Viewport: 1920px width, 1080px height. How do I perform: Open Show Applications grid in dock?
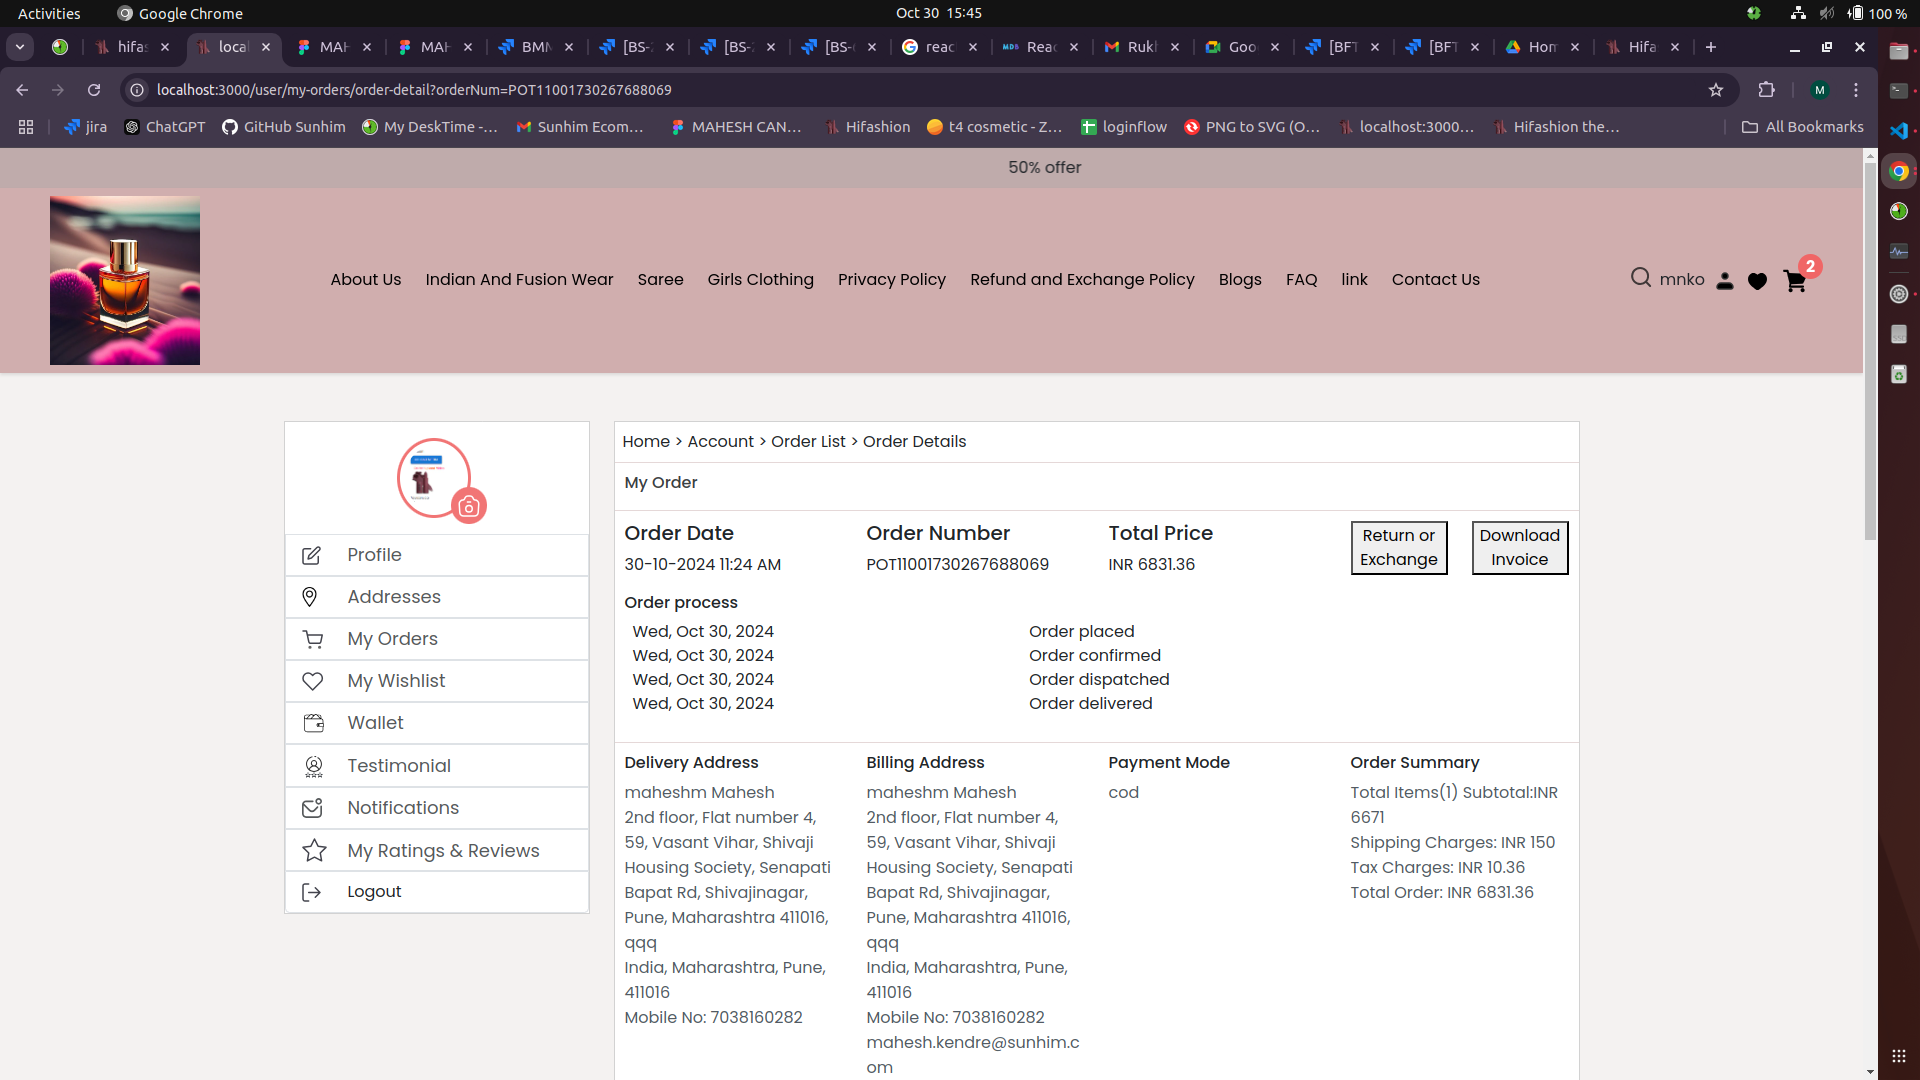[x=1899, y=1056]
